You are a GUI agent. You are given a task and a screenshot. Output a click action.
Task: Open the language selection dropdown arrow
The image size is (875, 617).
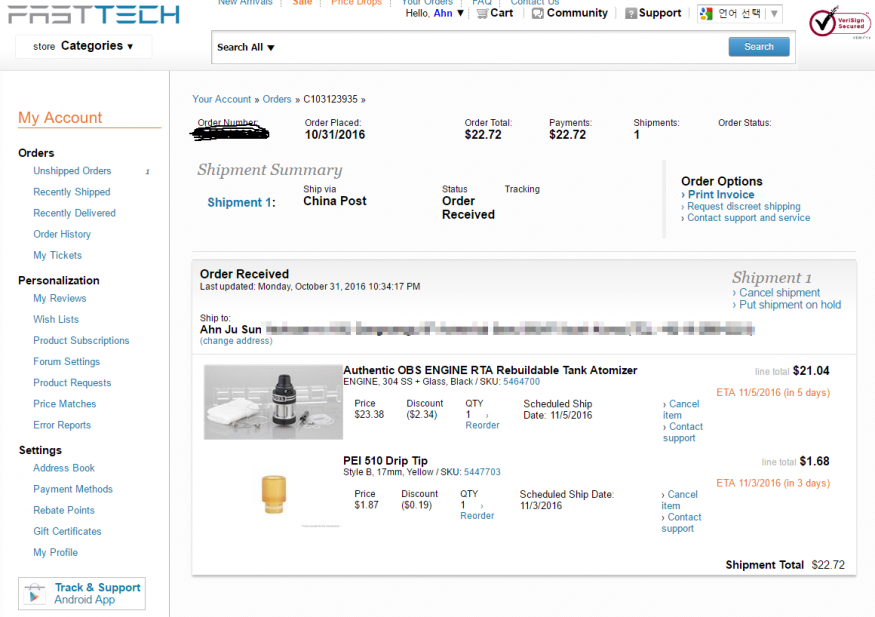pyautogui.click(x=774, y=14)
